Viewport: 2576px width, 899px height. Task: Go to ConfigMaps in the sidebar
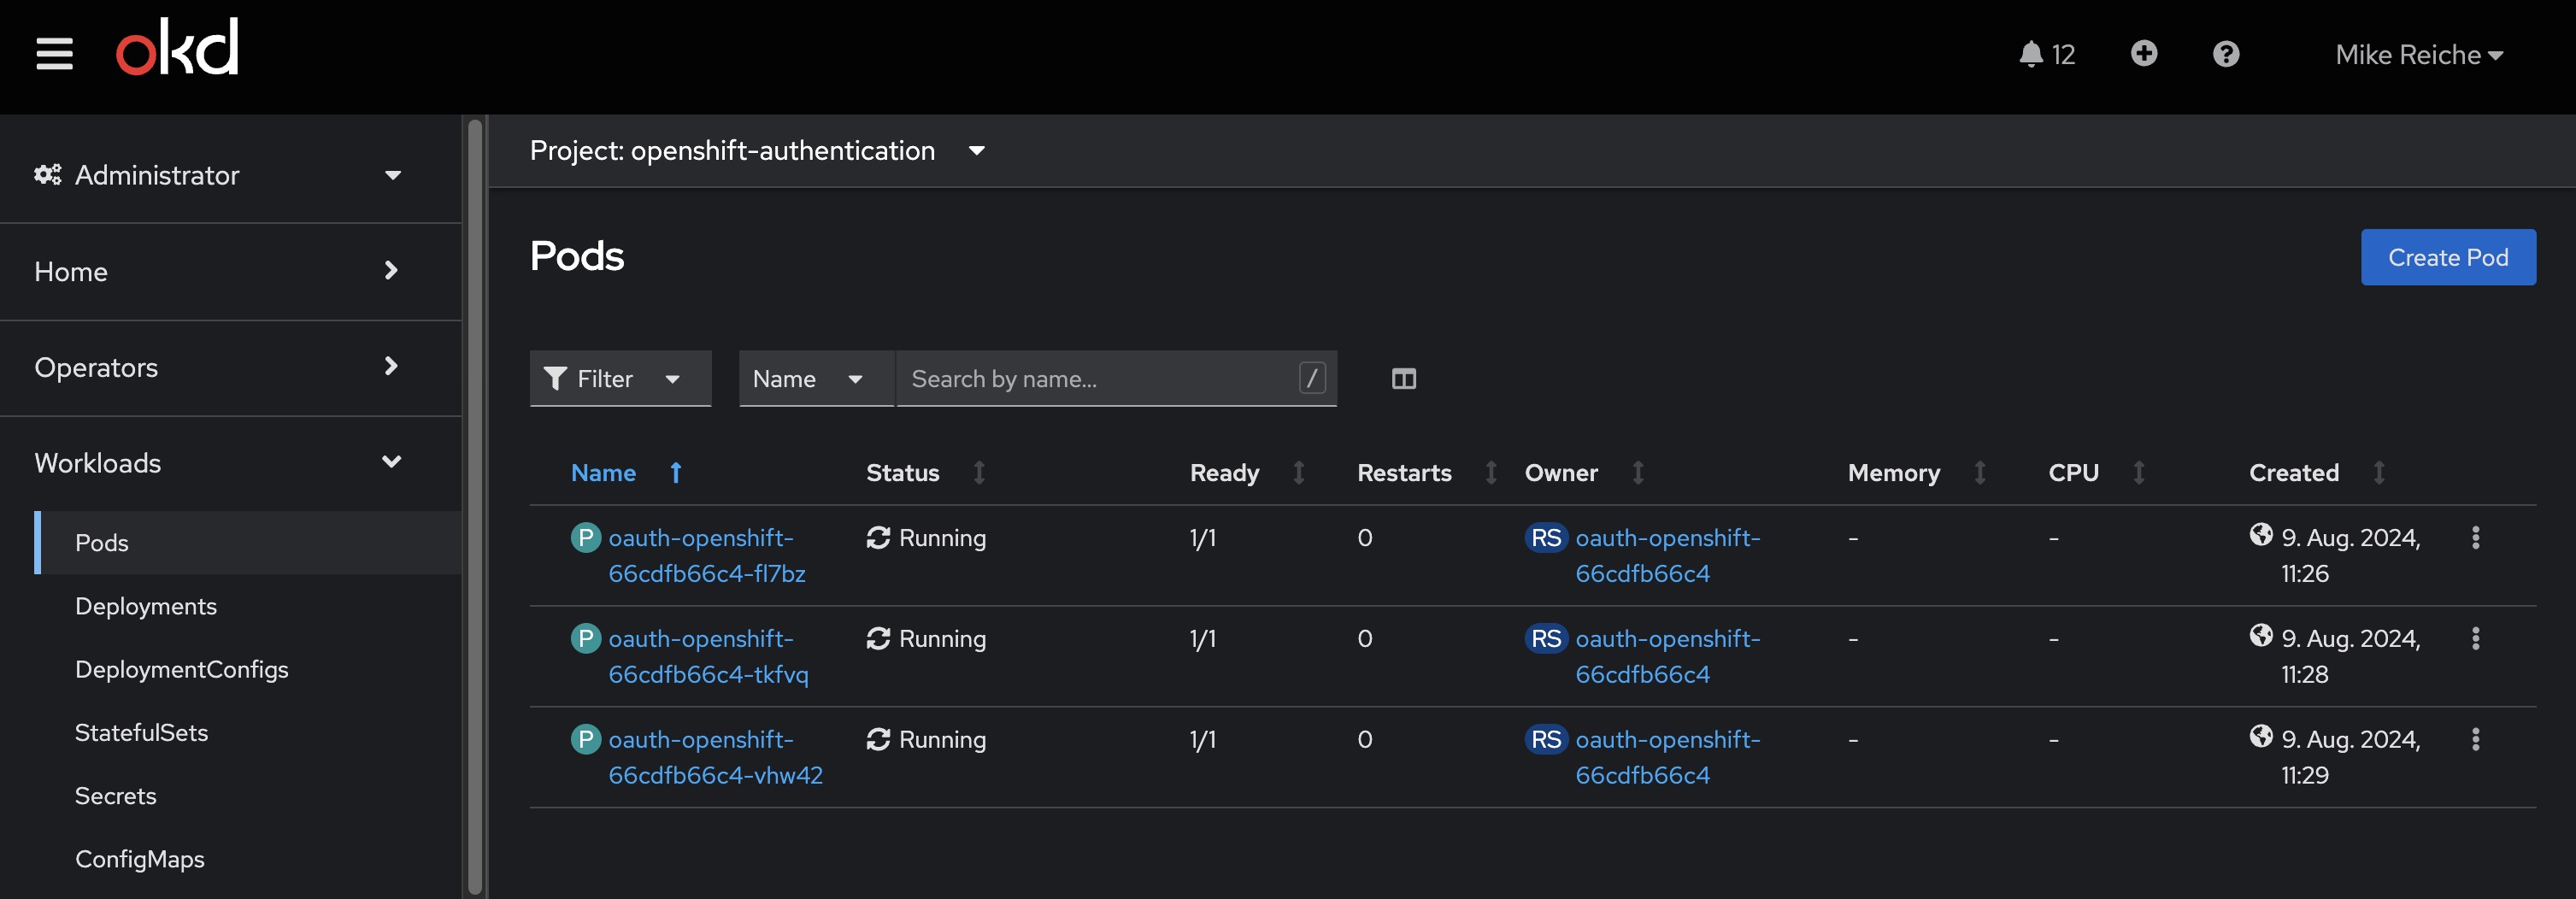point(140,859)
